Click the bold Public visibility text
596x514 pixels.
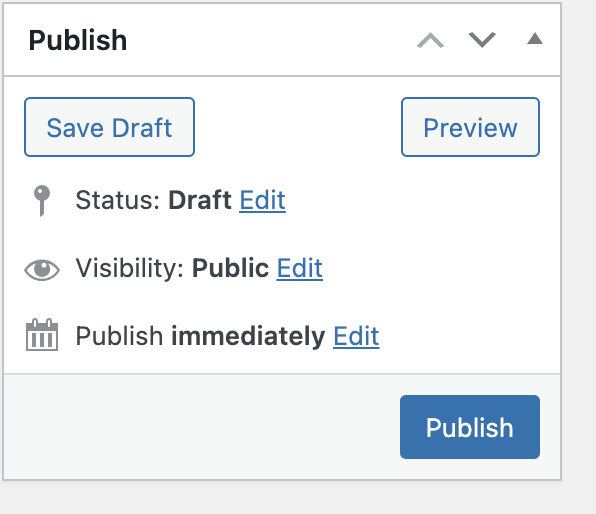coord(231,268)
